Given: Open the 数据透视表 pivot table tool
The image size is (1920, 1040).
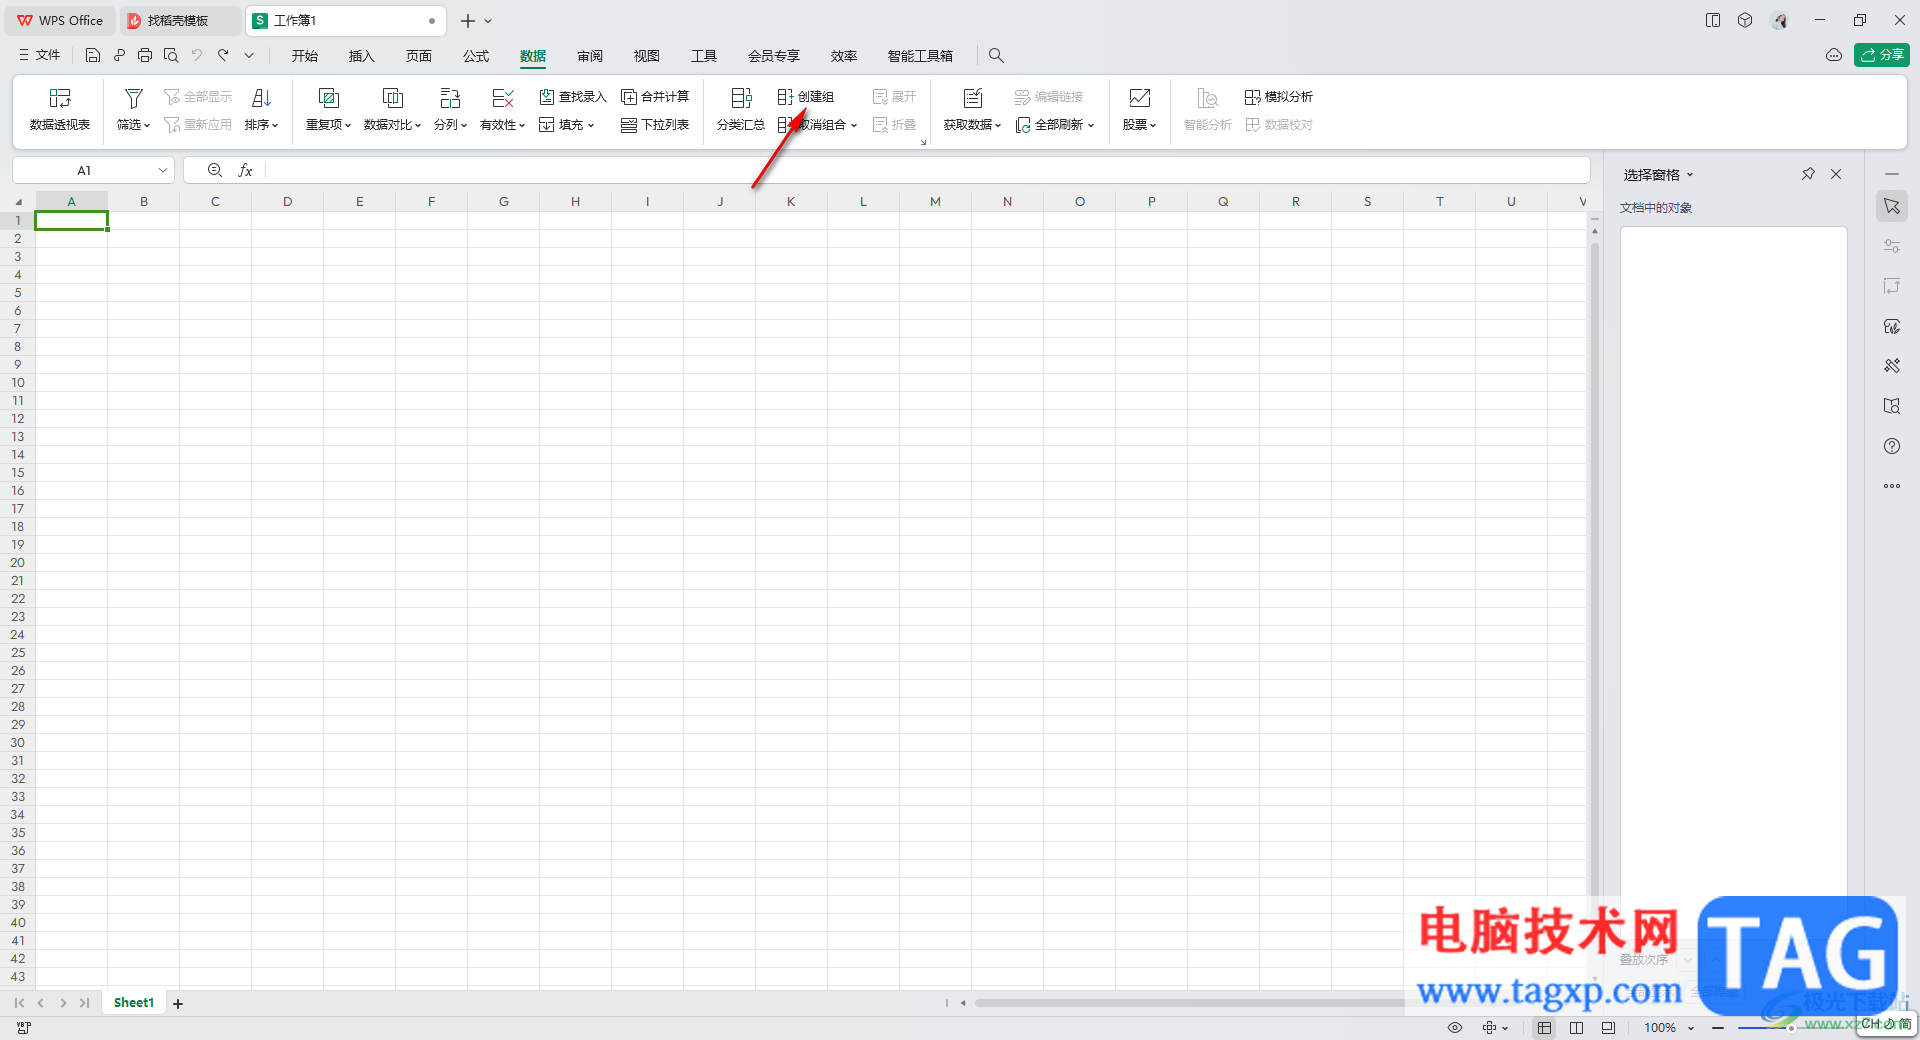Looking at the screenshot, I should [60, 109].
